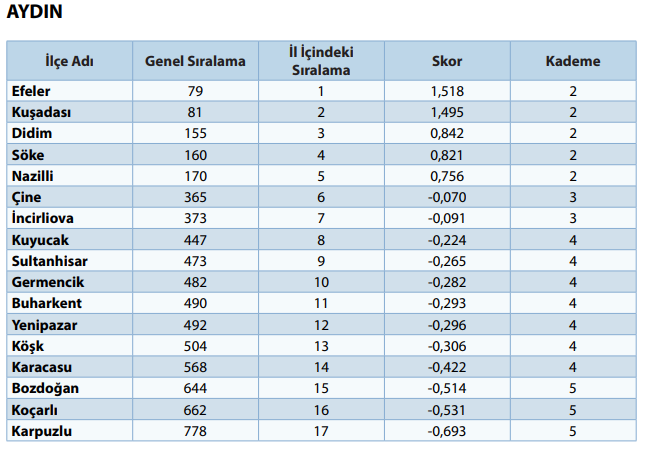Screen dimensions: 652x450
Task: Click the Buharkent district name
Action: [47, 303]
